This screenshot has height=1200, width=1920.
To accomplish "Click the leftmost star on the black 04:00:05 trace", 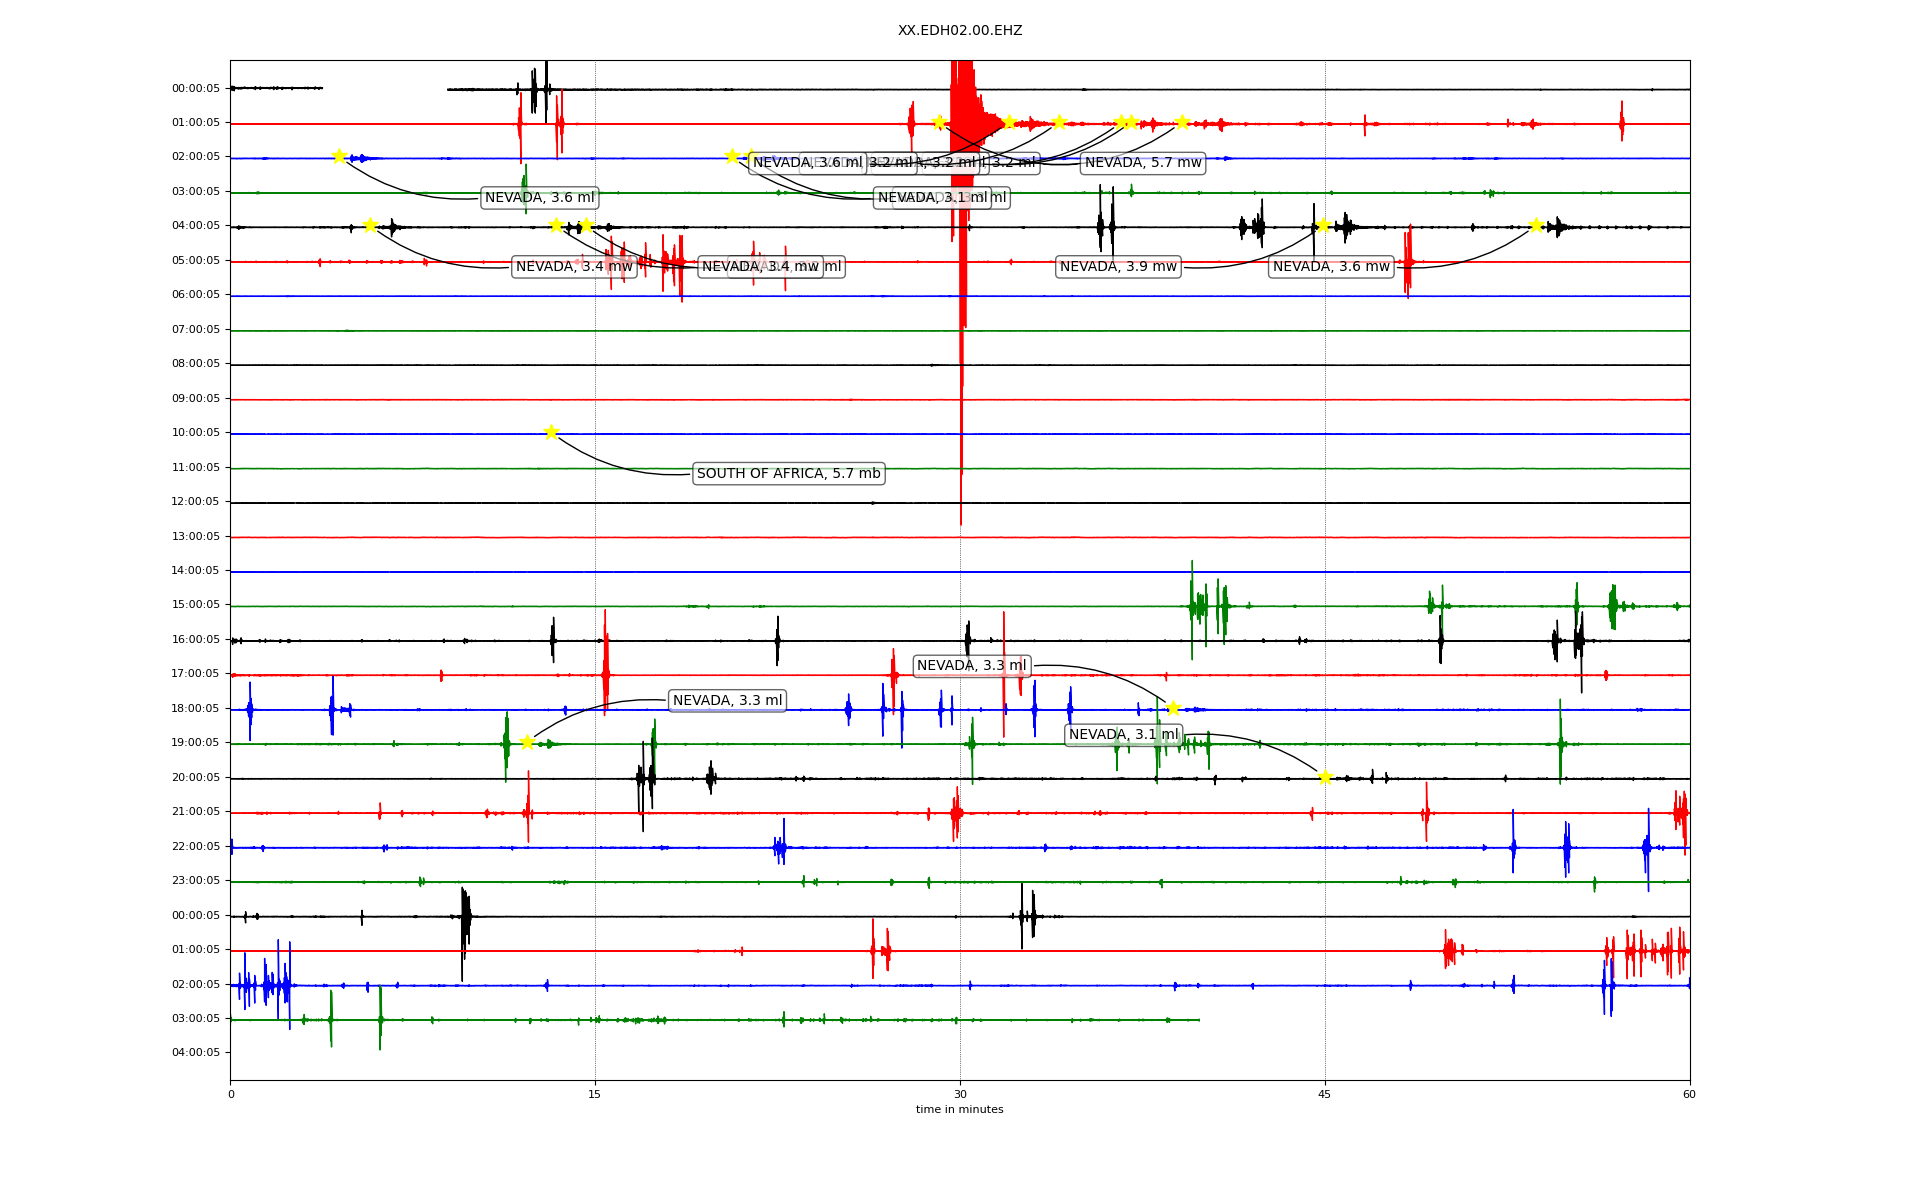I will coord(370,225).
